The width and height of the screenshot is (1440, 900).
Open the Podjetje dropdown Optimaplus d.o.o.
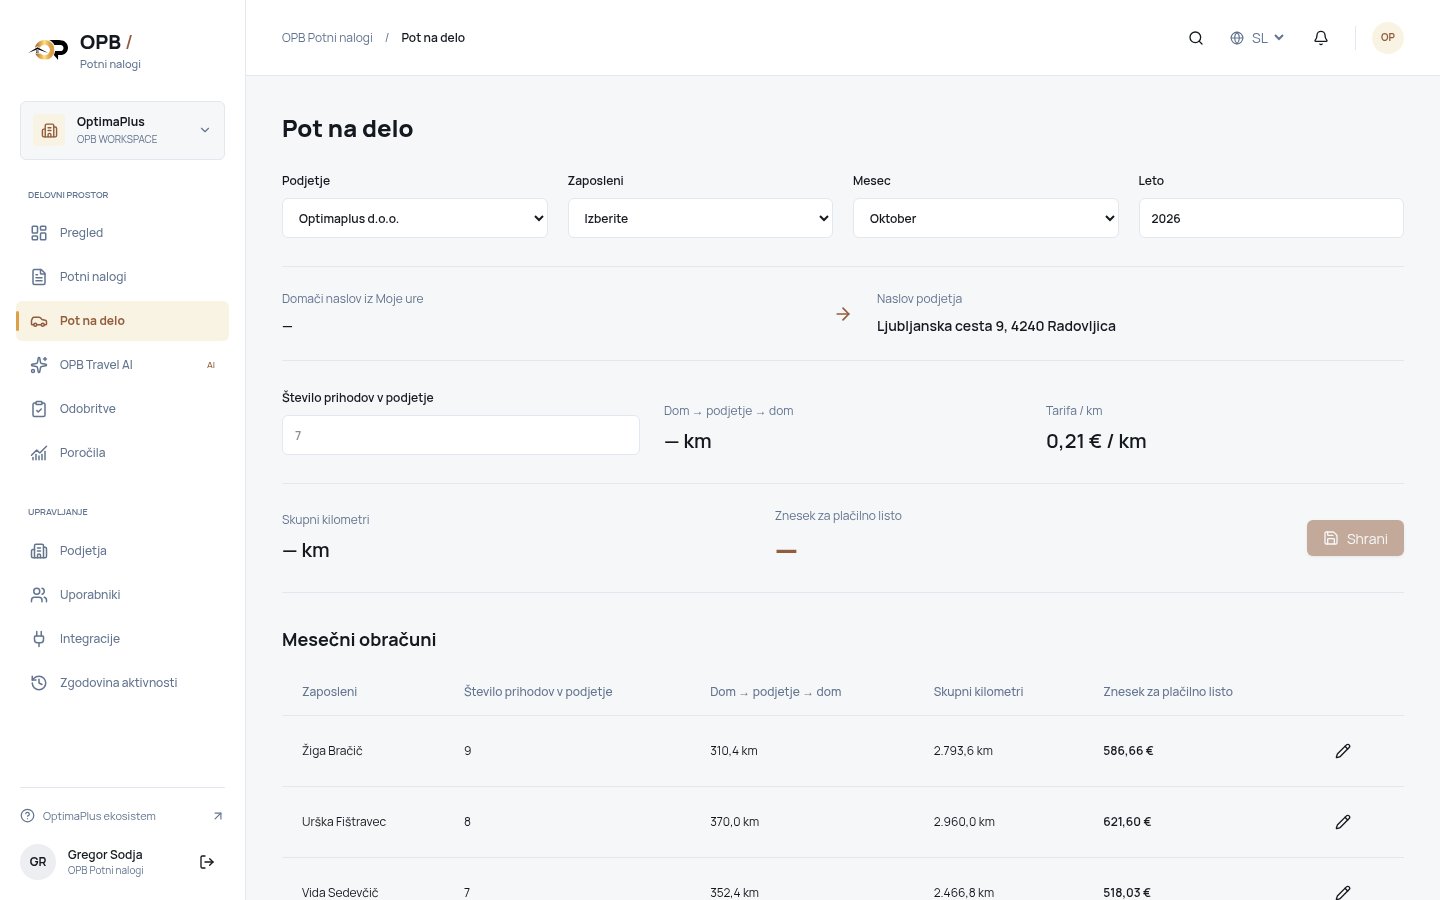point(415,218)
